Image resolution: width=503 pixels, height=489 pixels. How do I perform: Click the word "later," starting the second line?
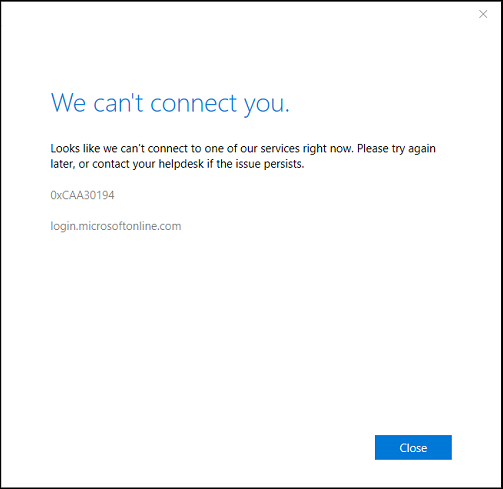pyautogui.click(x=62, y=164)
